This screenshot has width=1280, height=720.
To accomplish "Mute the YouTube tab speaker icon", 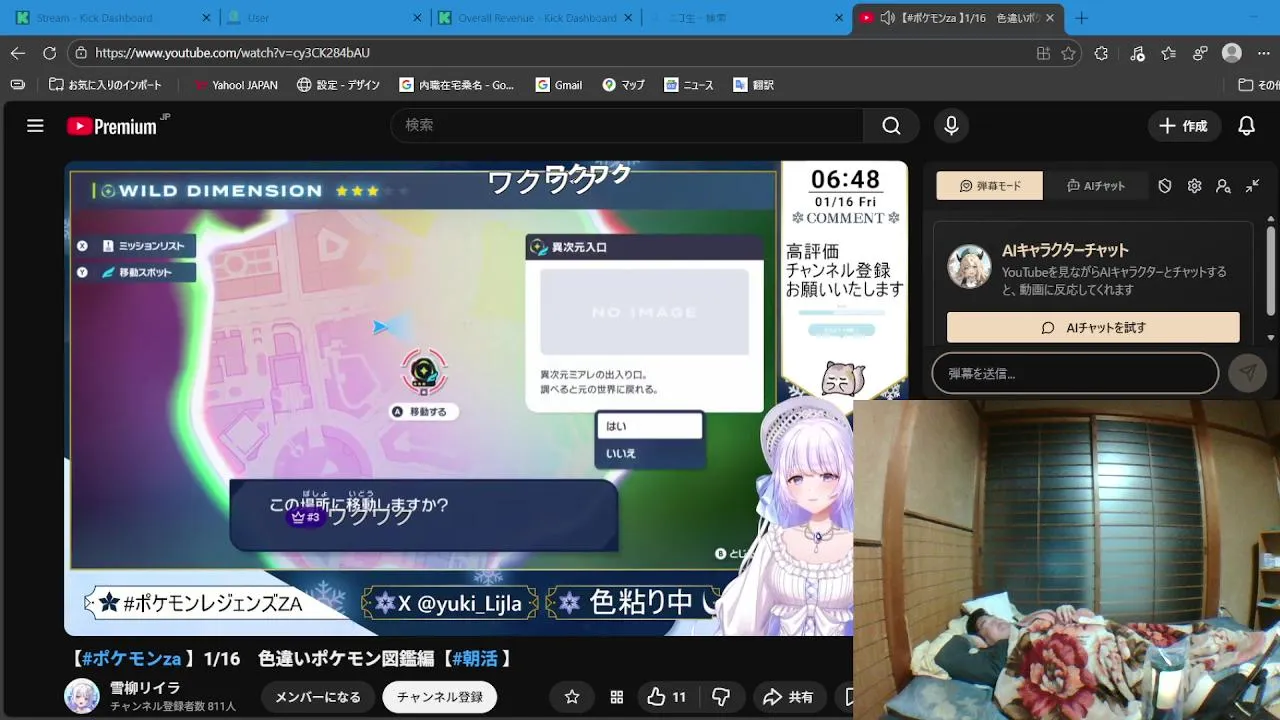I will pos(886,18).
